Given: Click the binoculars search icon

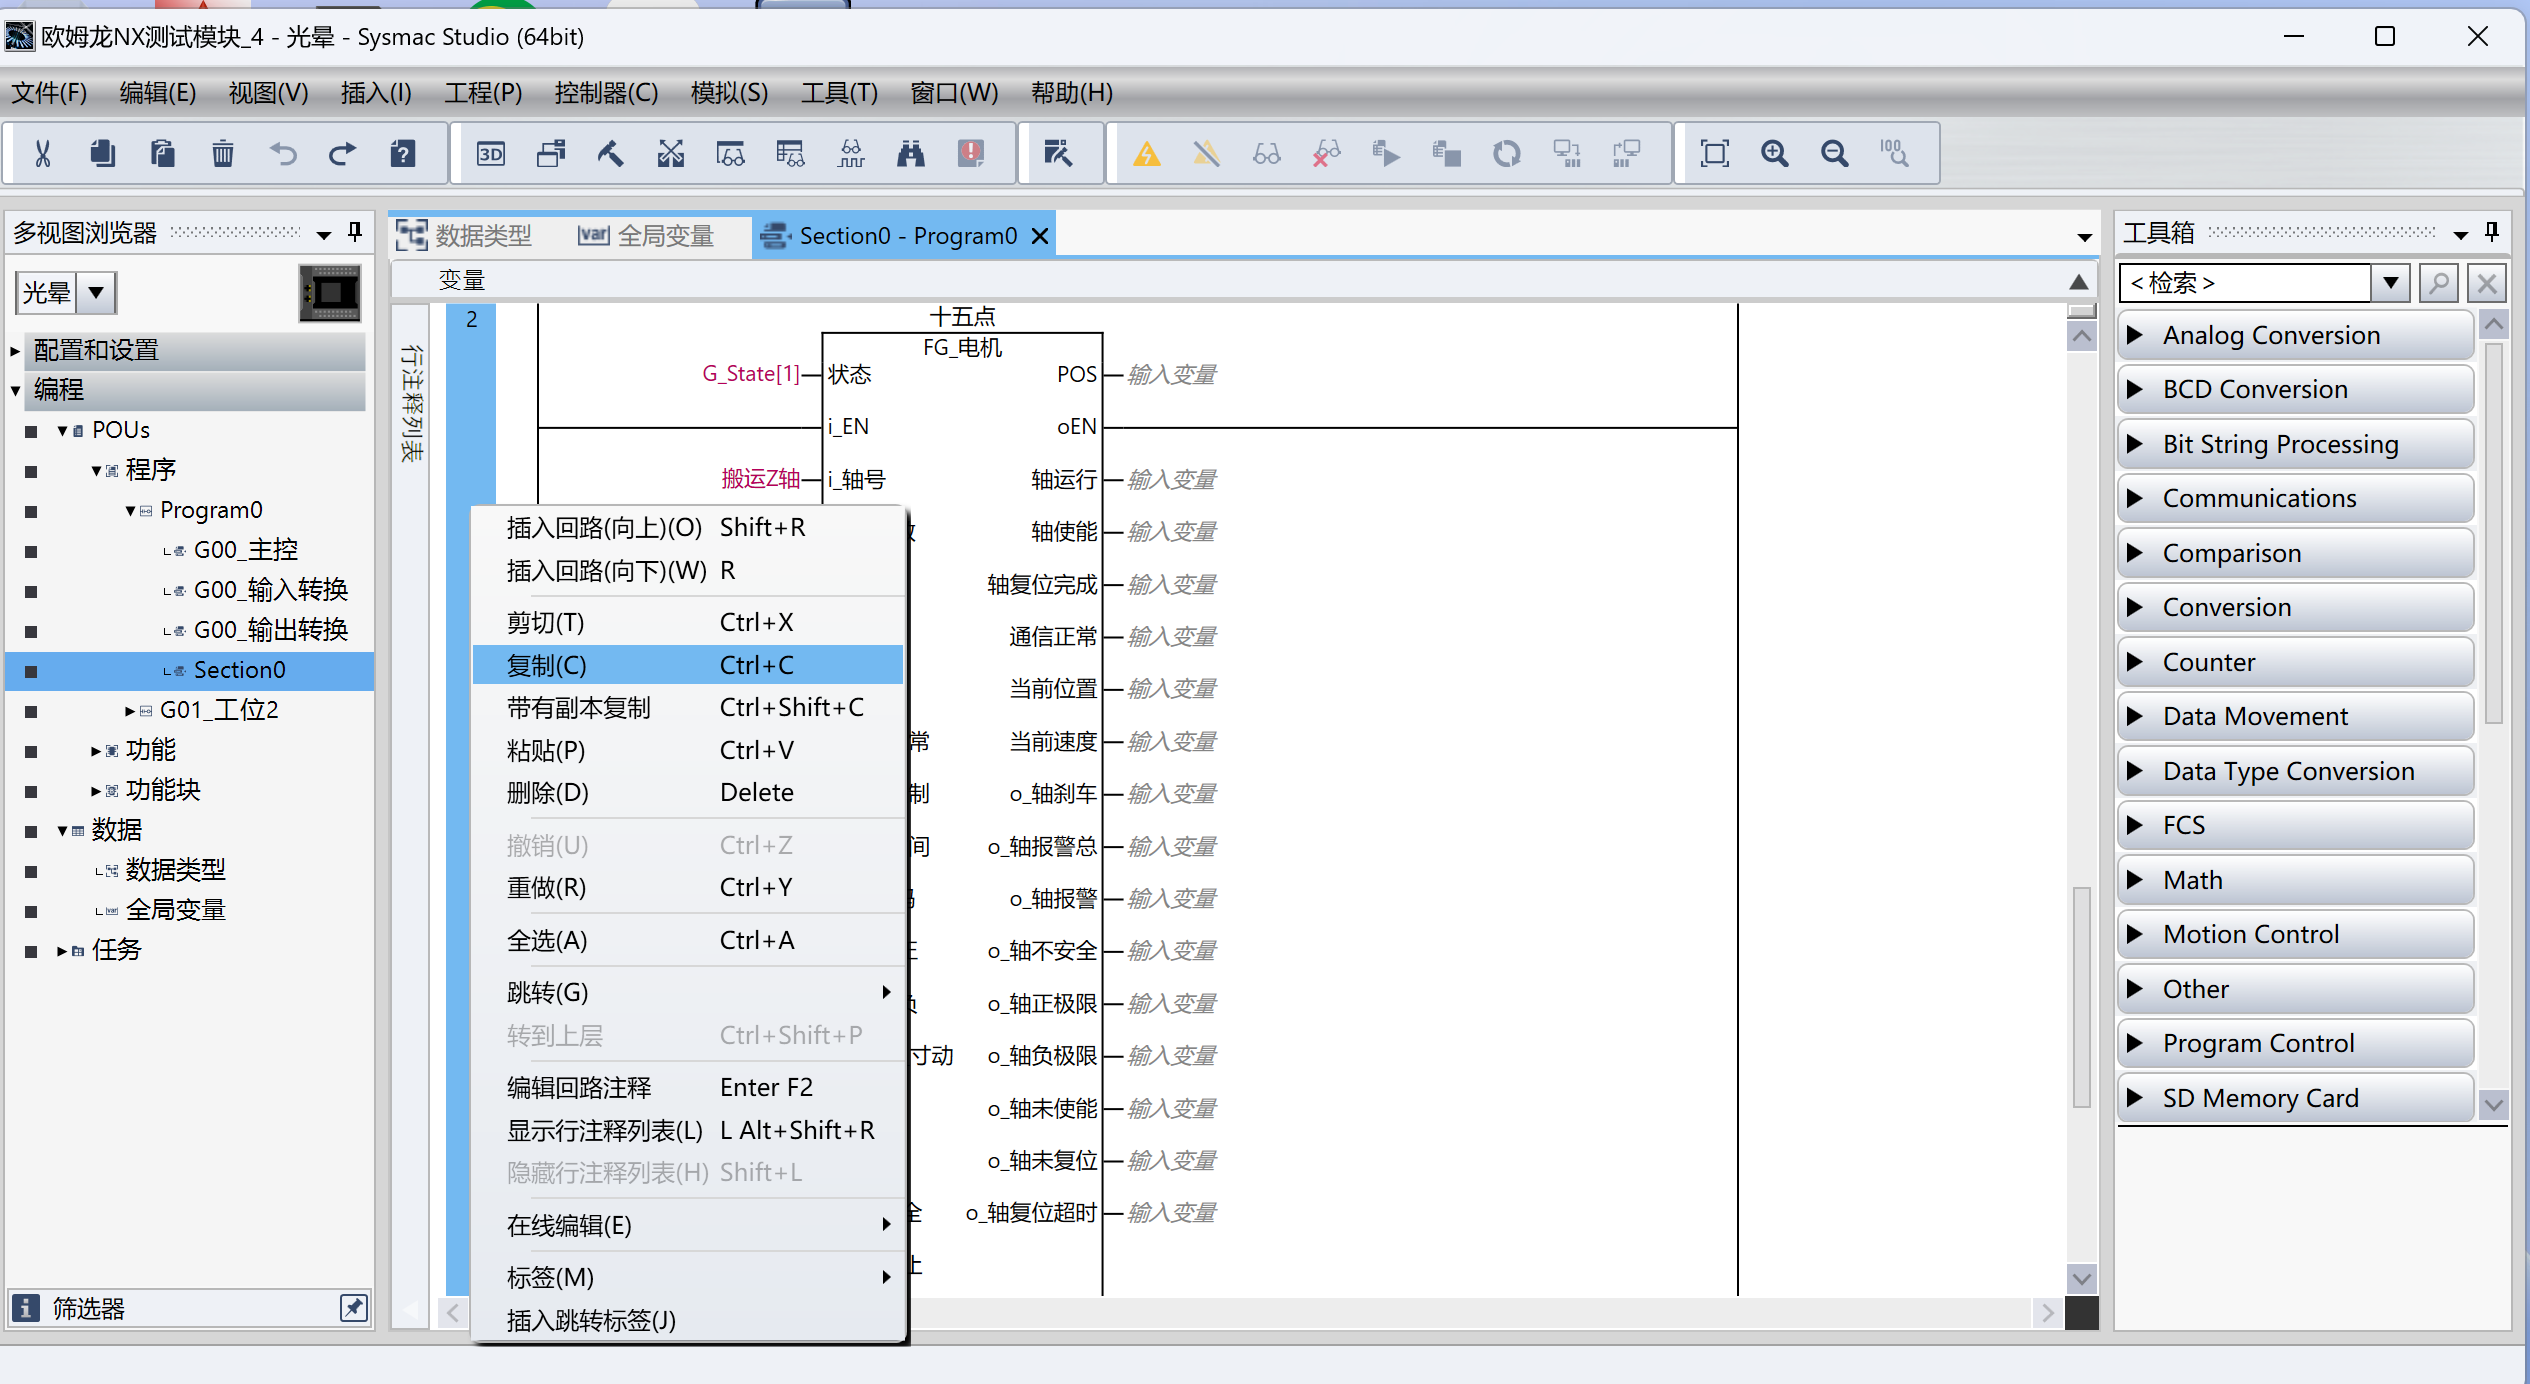Looking at the screenshot, I should click(x=910, y=153).
